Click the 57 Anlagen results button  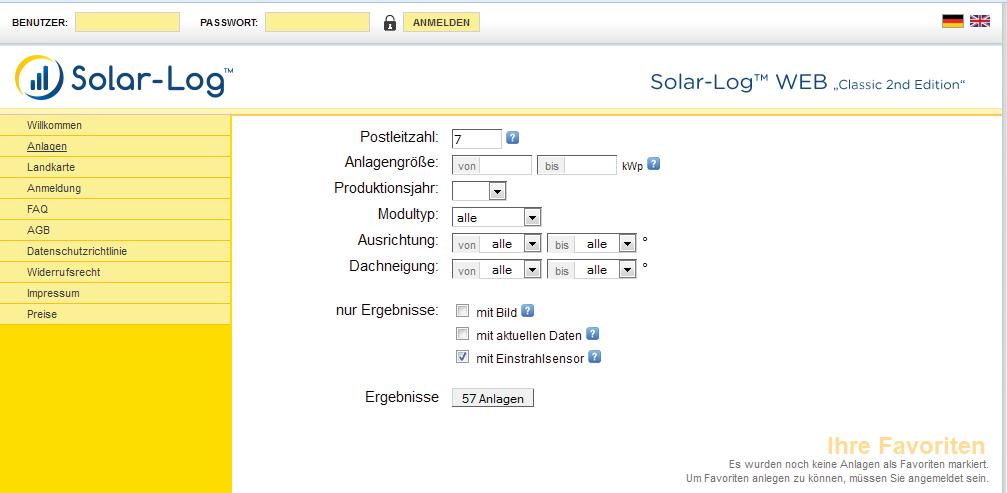(493, 398)
